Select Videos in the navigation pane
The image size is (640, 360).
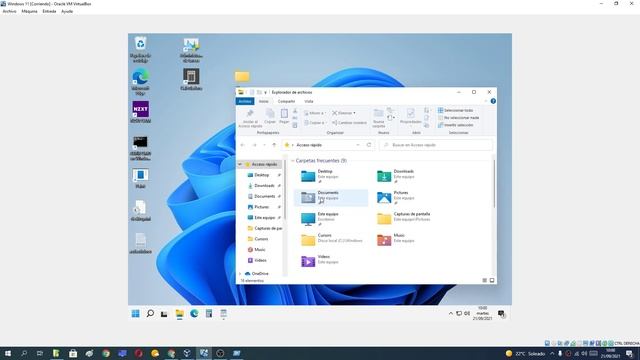pyautogui.click(x=260, y=260)
